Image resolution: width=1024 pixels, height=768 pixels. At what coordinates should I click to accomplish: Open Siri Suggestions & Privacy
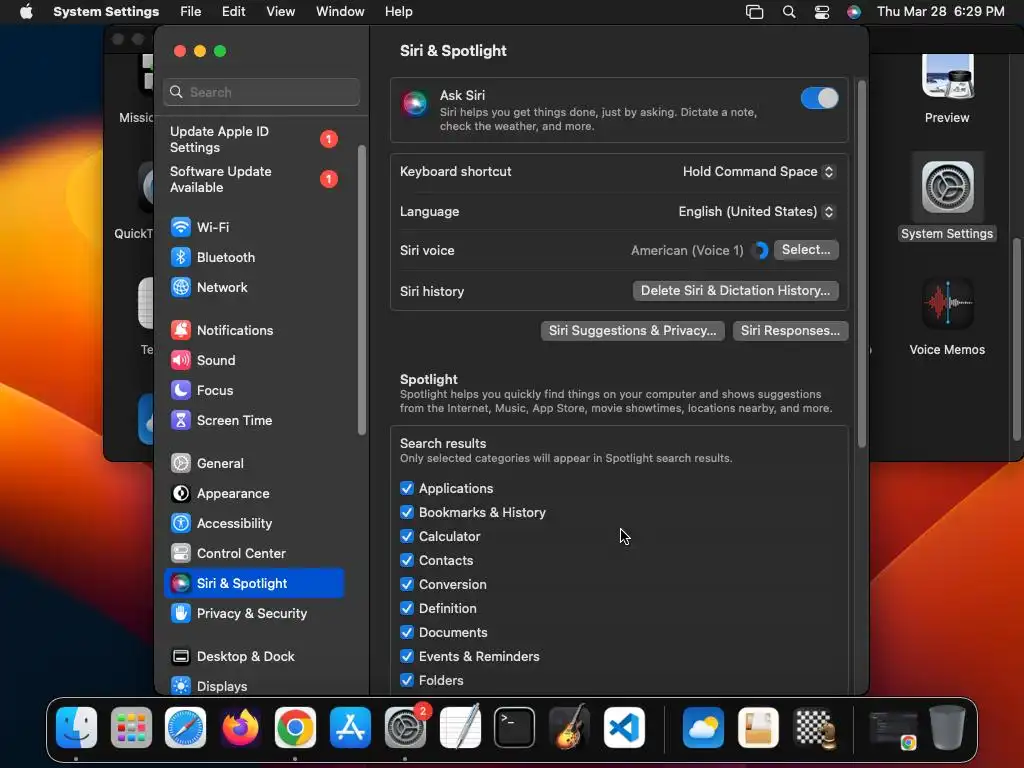click(632, 331)
